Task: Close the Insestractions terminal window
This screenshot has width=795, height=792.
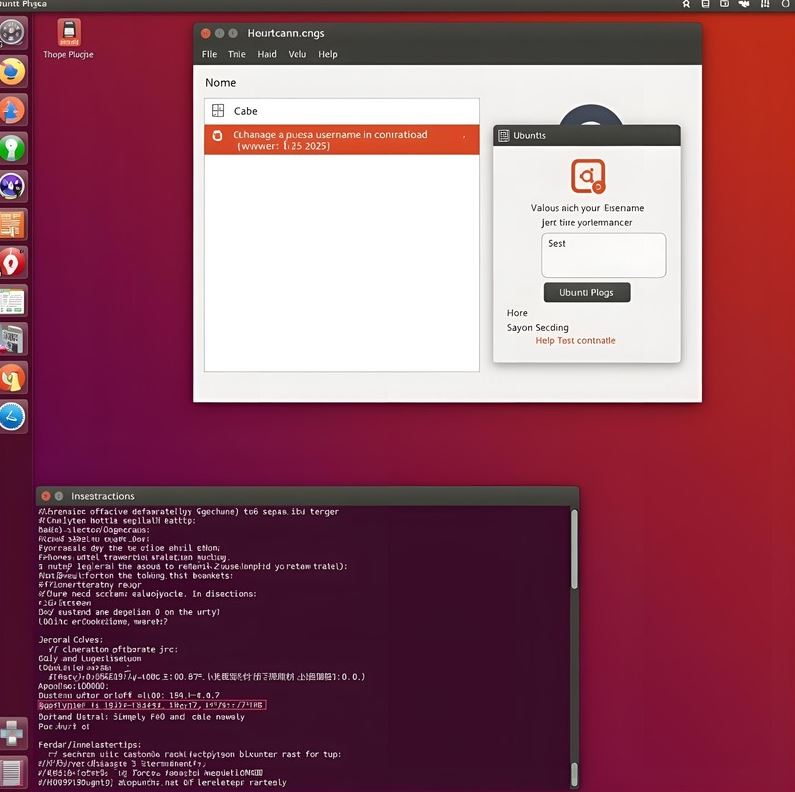Action: [46, 496]
